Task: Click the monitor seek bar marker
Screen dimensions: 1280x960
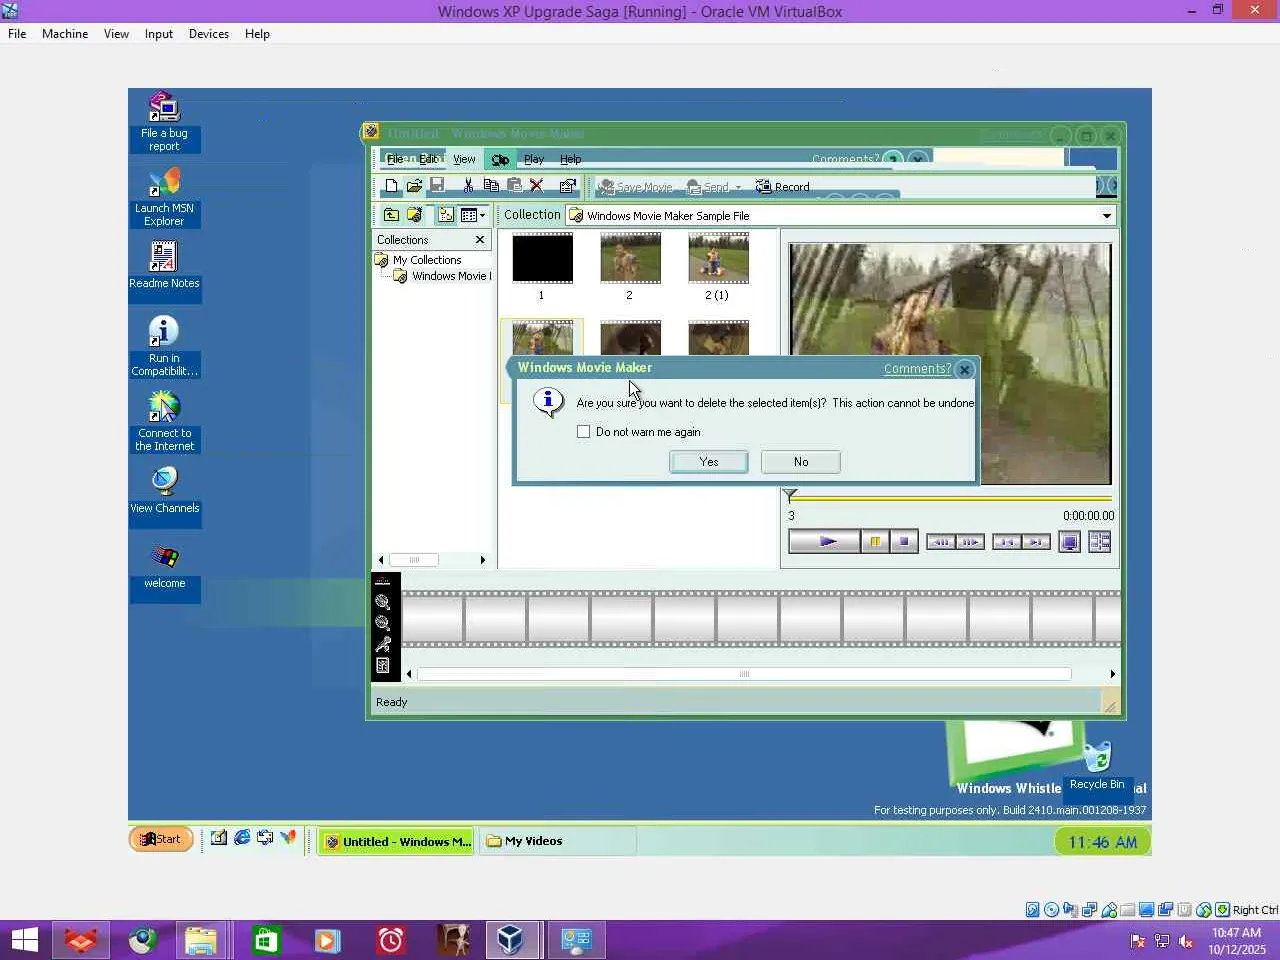Action: (790, 495)
